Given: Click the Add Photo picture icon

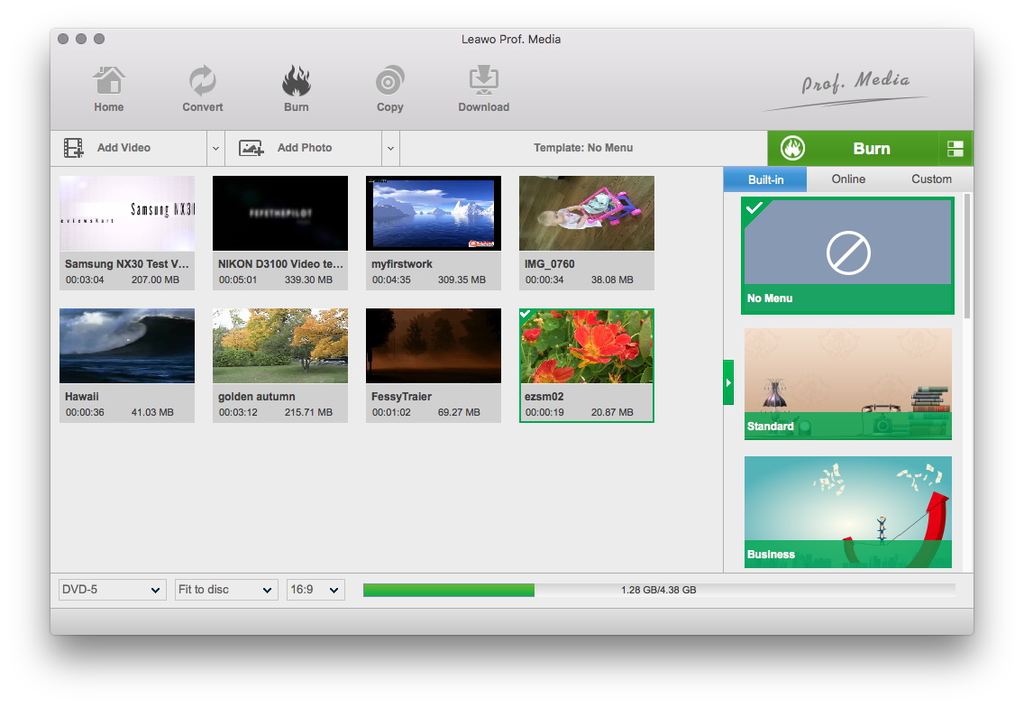Looking at the screenshot, I should [x=251, y=148].
